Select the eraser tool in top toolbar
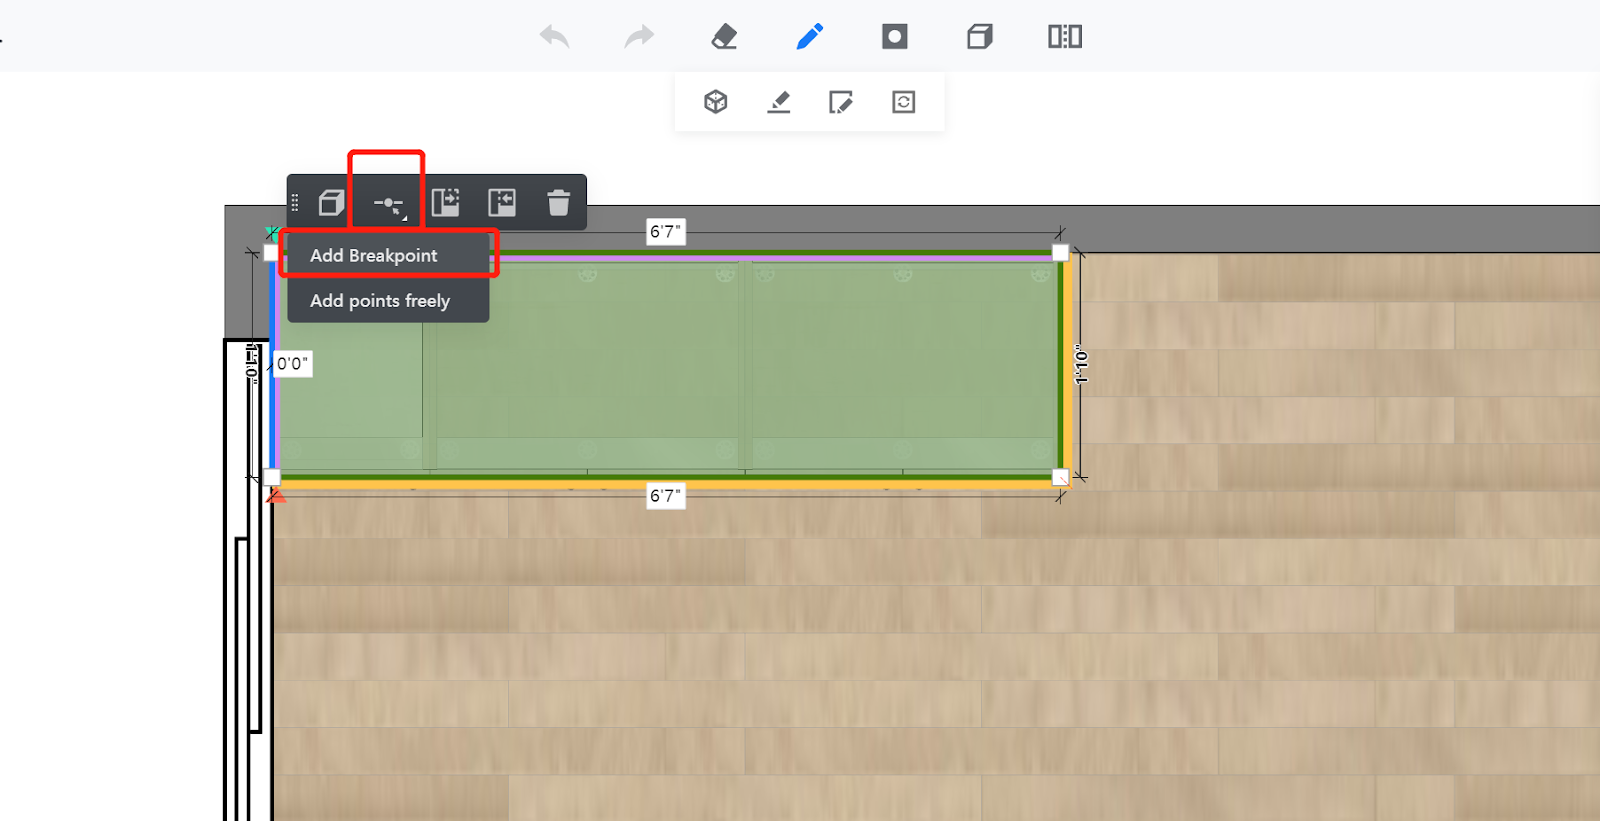 point(724,37)
